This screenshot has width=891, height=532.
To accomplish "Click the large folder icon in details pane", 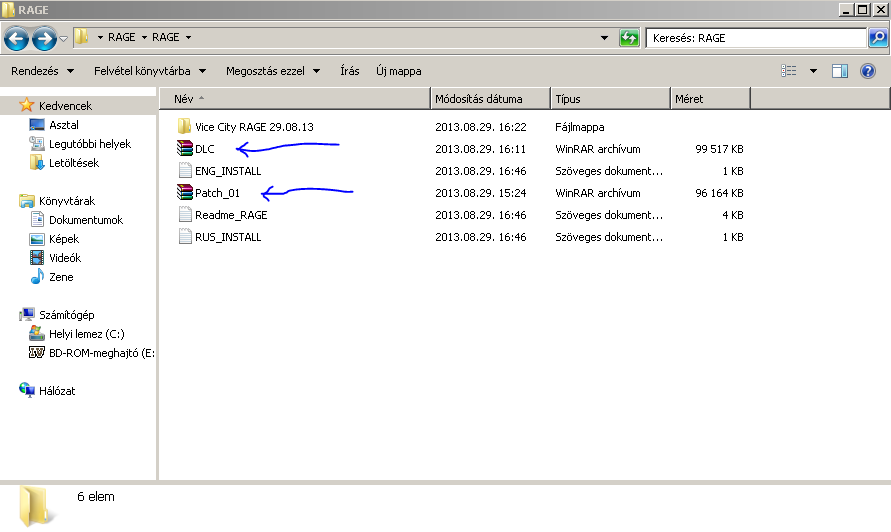I will pyautogui.click(x=36, y=506).
